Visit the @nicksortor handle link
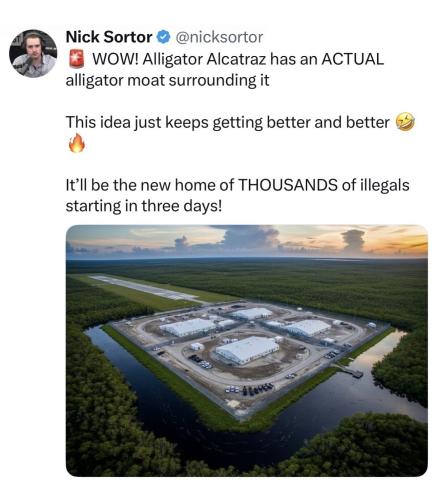437x500 pixels. pos(219,37)
